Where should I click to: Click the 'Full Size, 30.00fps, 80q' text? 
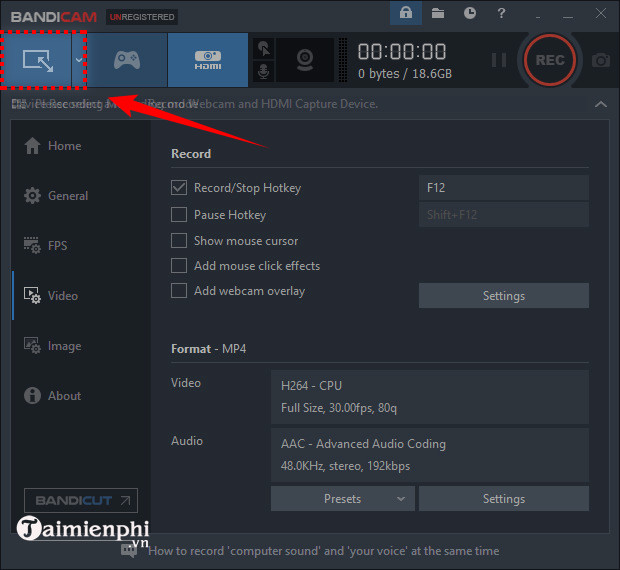click(339, 408)
